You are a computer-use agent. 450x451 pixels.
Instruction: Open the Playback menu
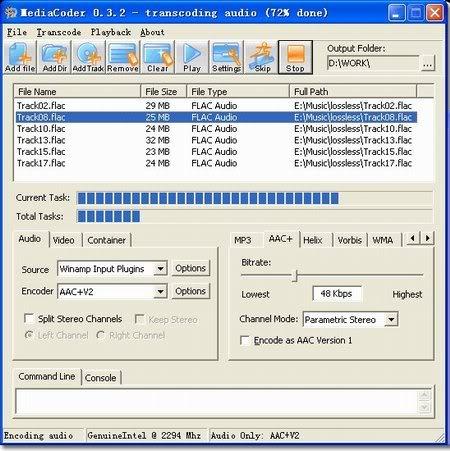(x=111, y=32)
